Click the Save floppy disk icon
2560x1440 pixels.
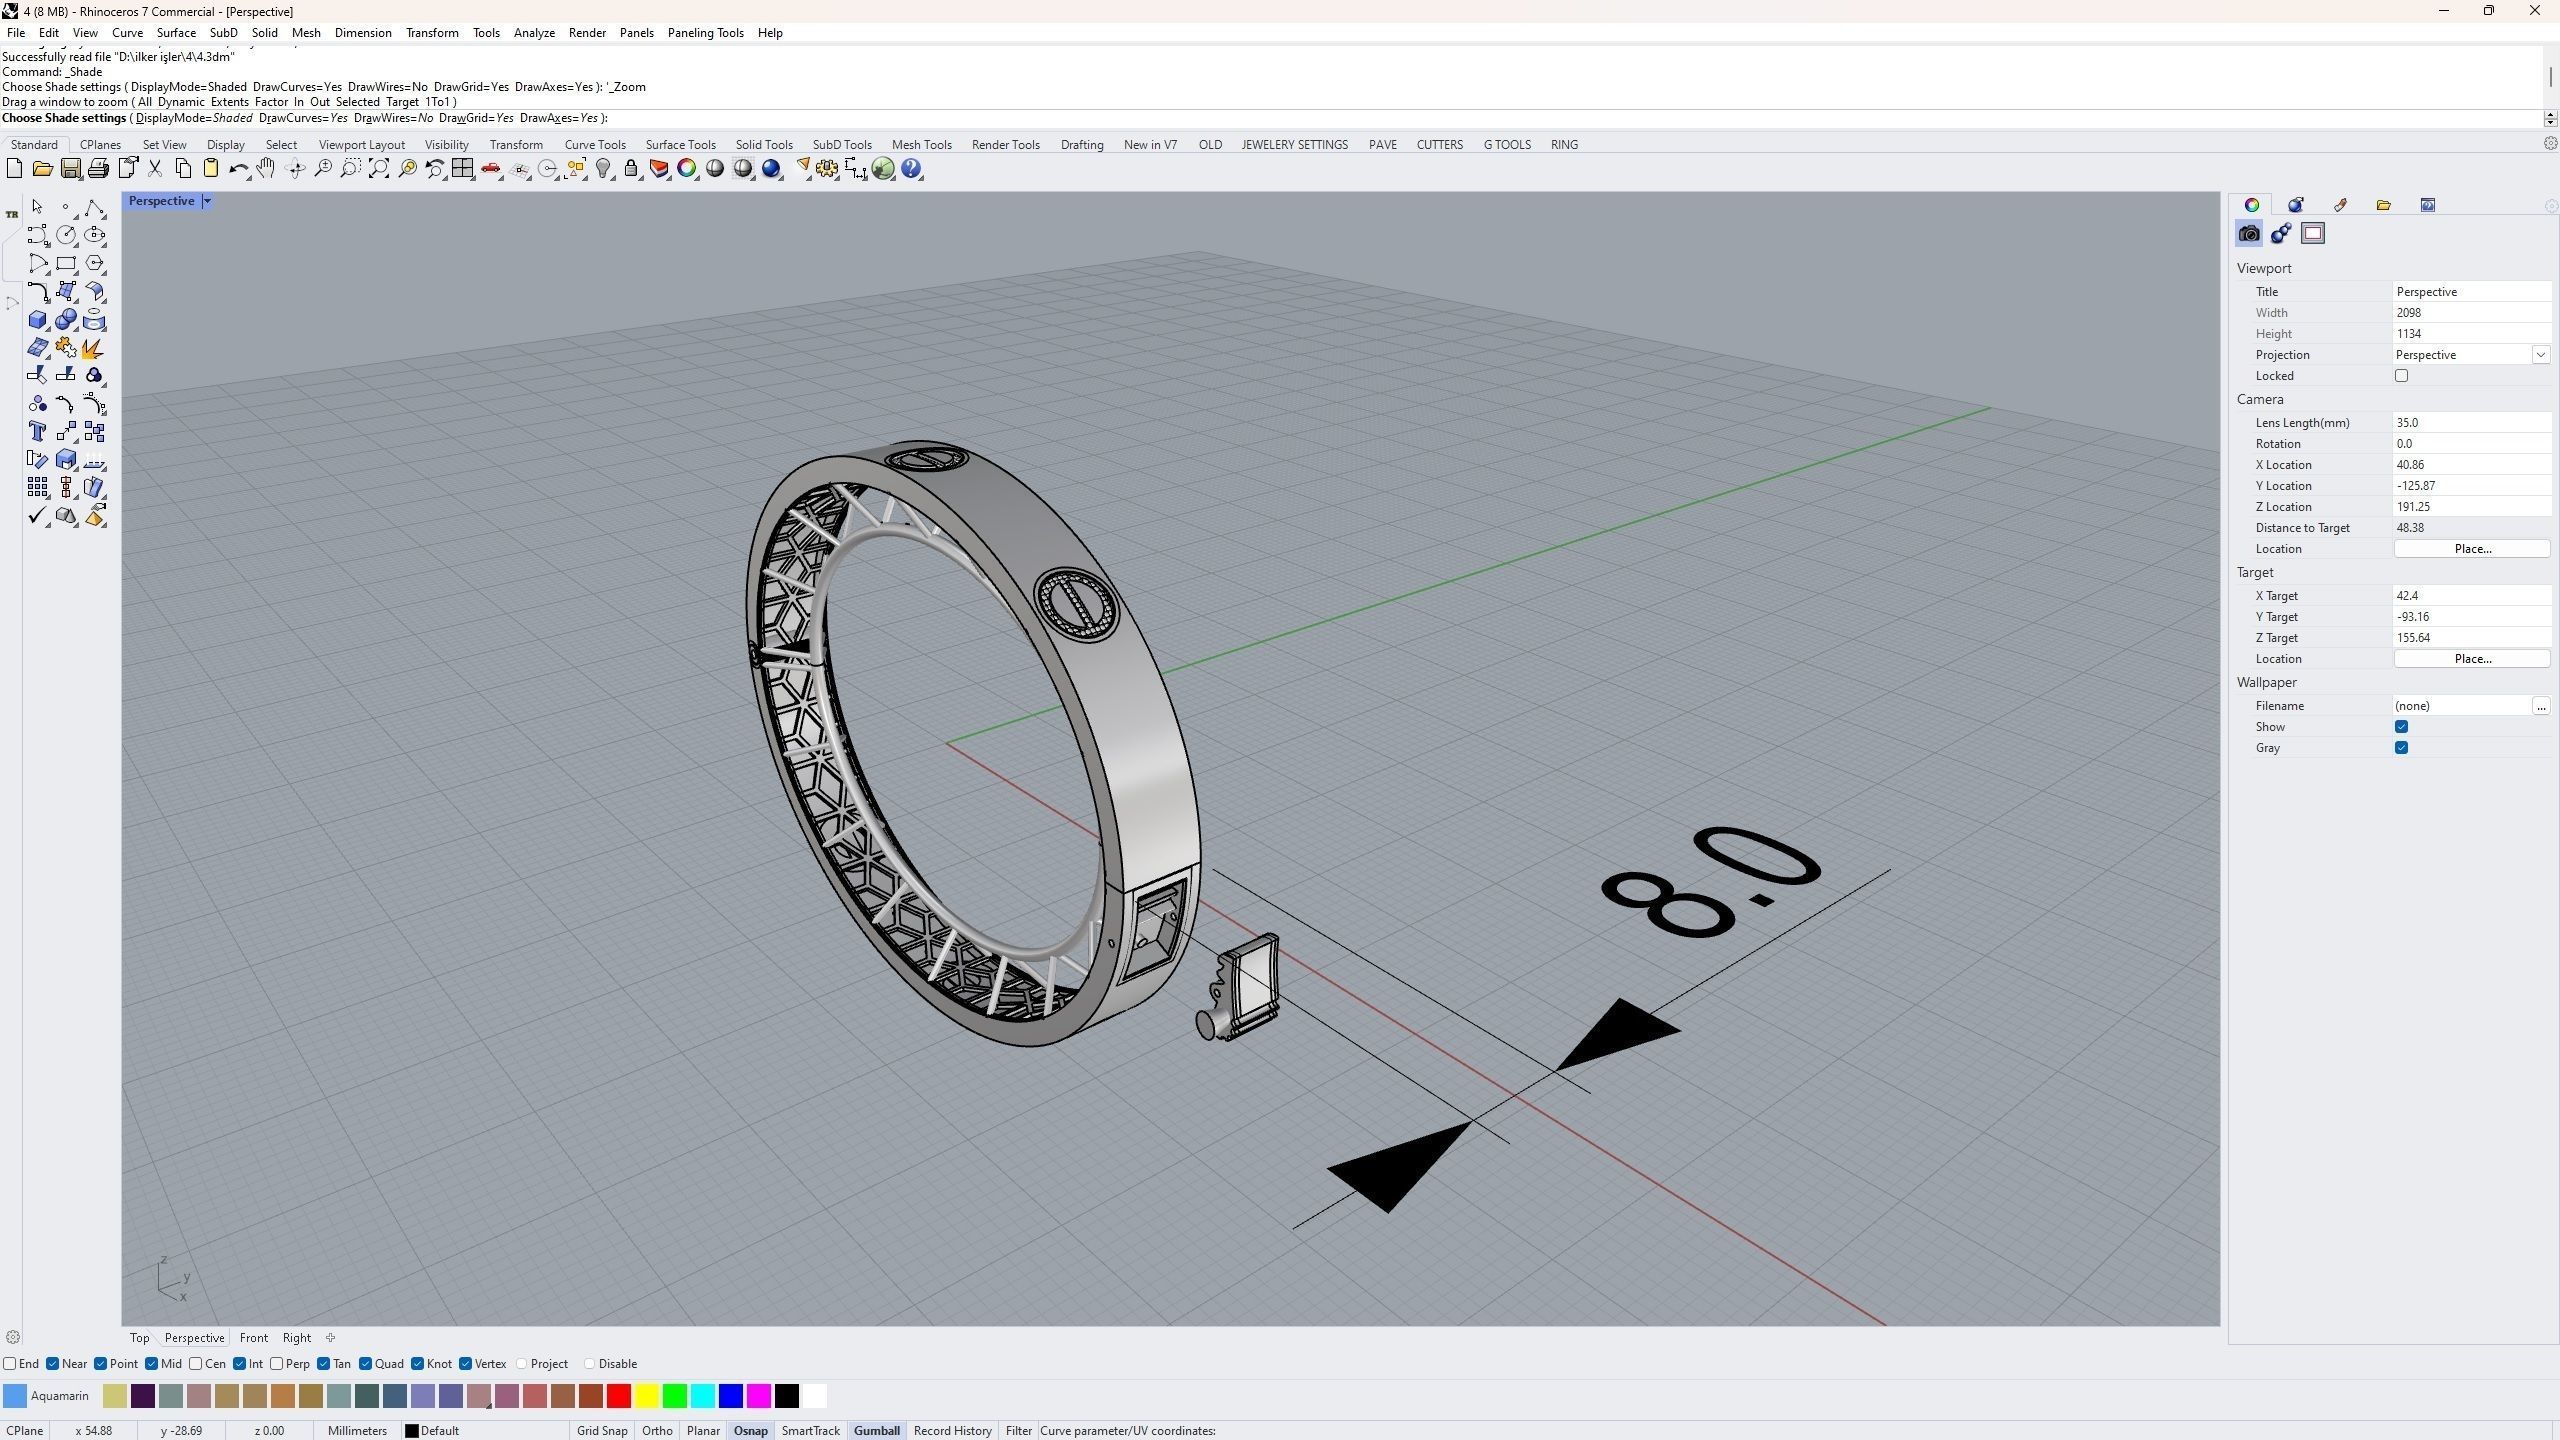[x=71, y=169]
